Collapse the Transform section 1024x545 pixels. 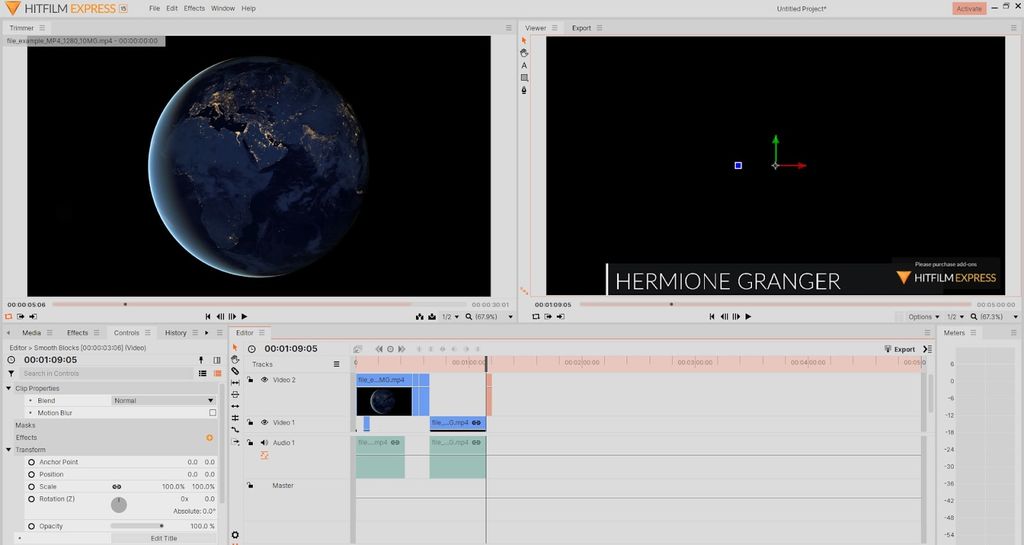[x=9, y=450]
